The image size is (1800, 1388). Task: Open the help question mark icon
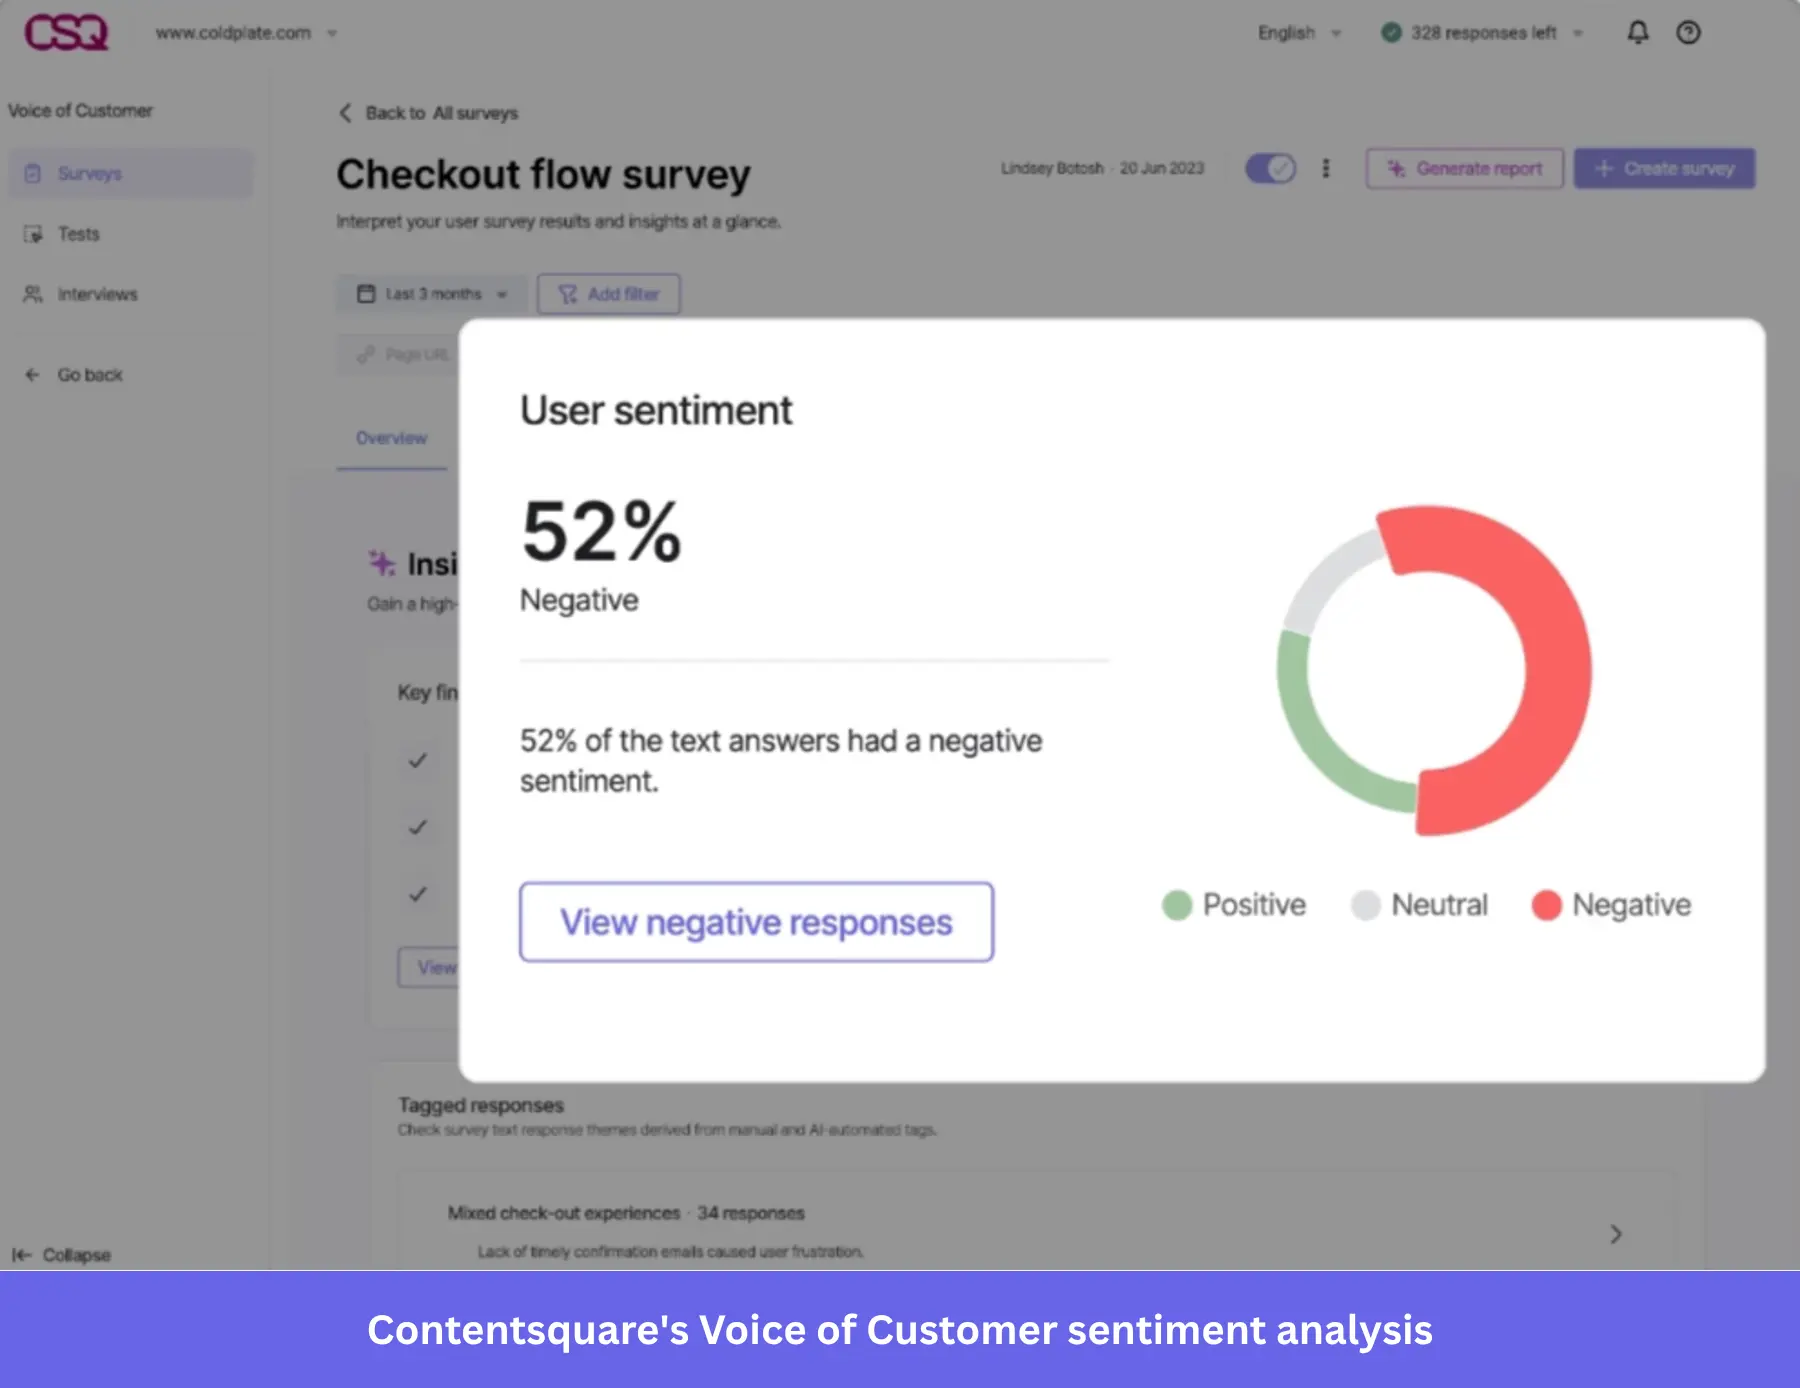[x=1689, y=32]
